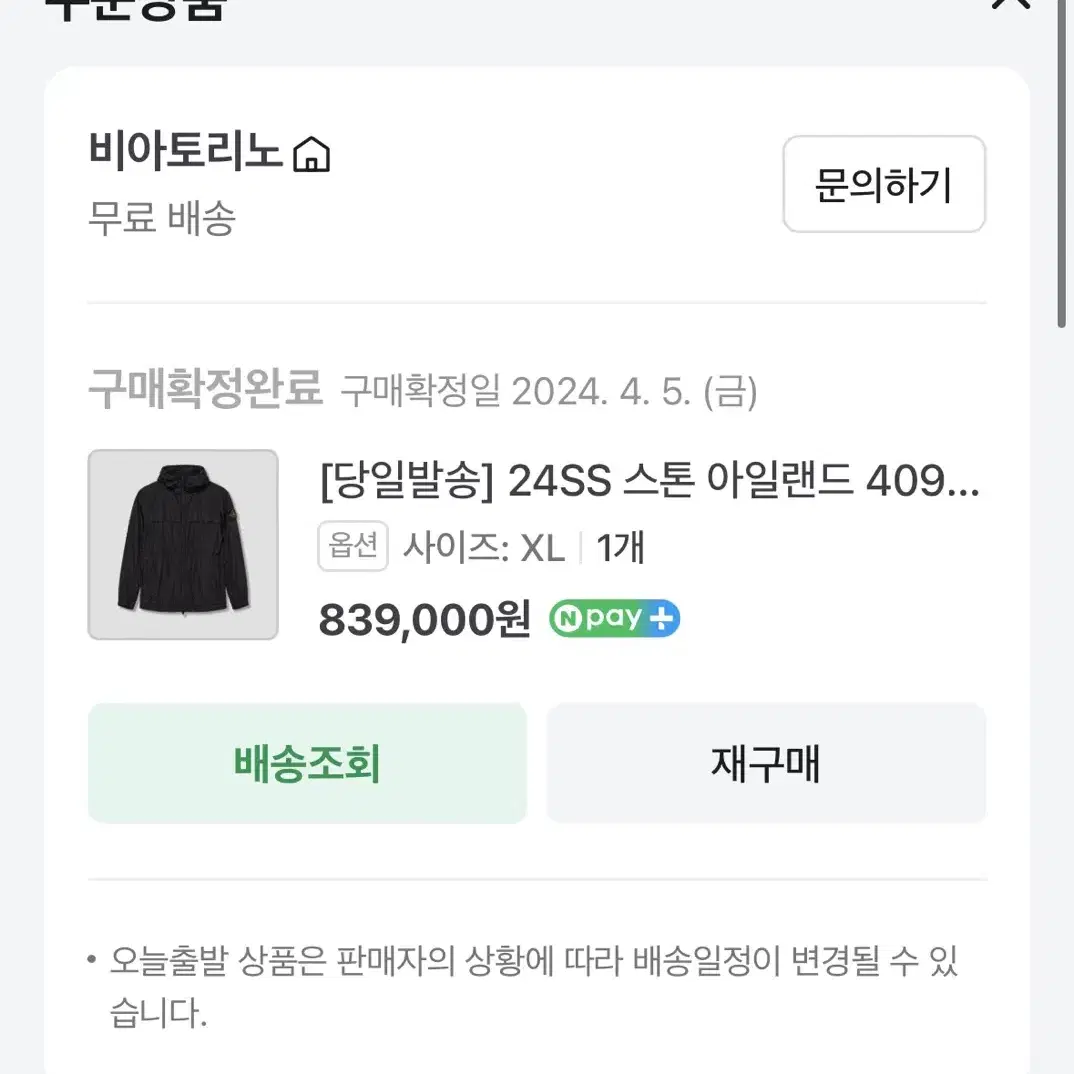
Task: Check delivery with the 배송조회 button
Action: pyautogui.click(x=307, y=763)
